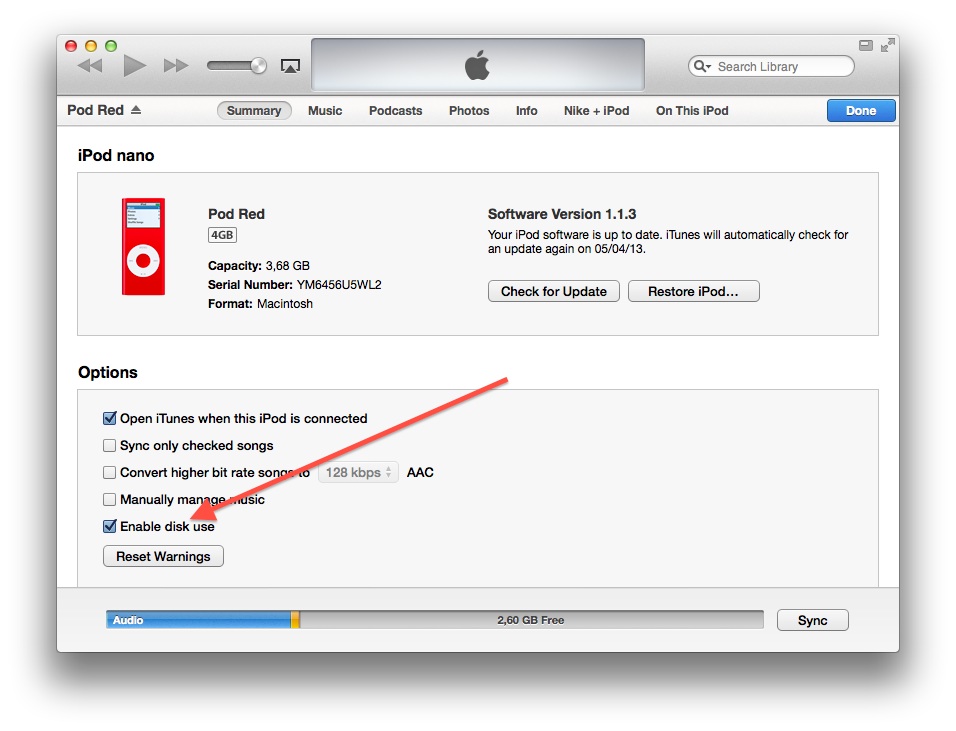956x731 pixels.
Task: Click the fast forward next track button
Action: [176, 66]
